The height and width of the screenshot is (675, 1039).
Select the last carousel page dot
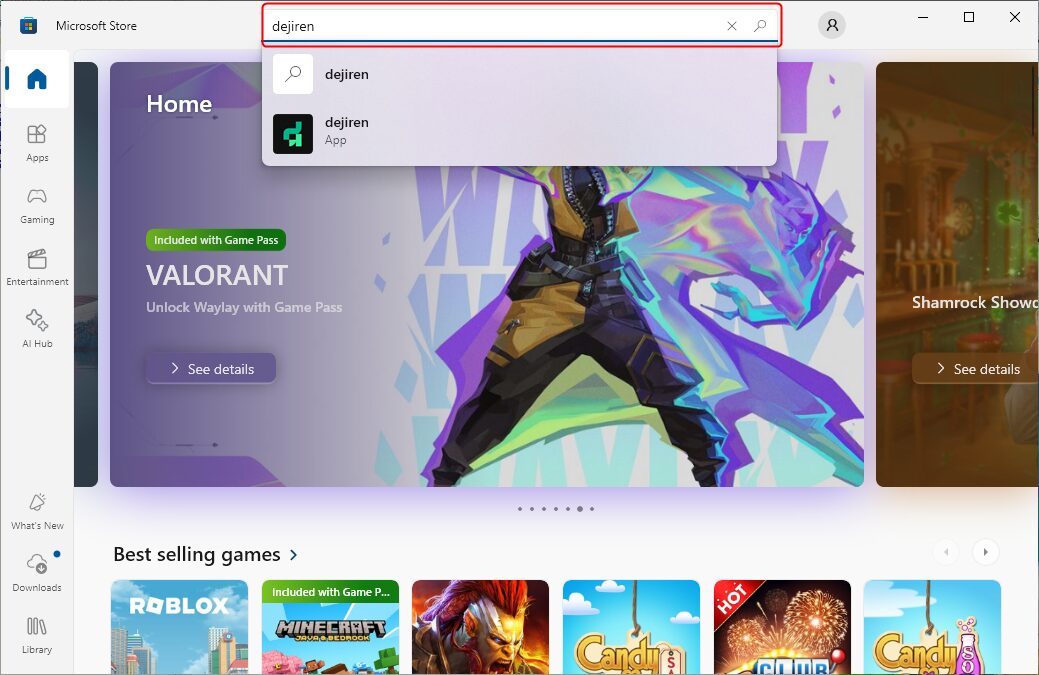point(592,509)
